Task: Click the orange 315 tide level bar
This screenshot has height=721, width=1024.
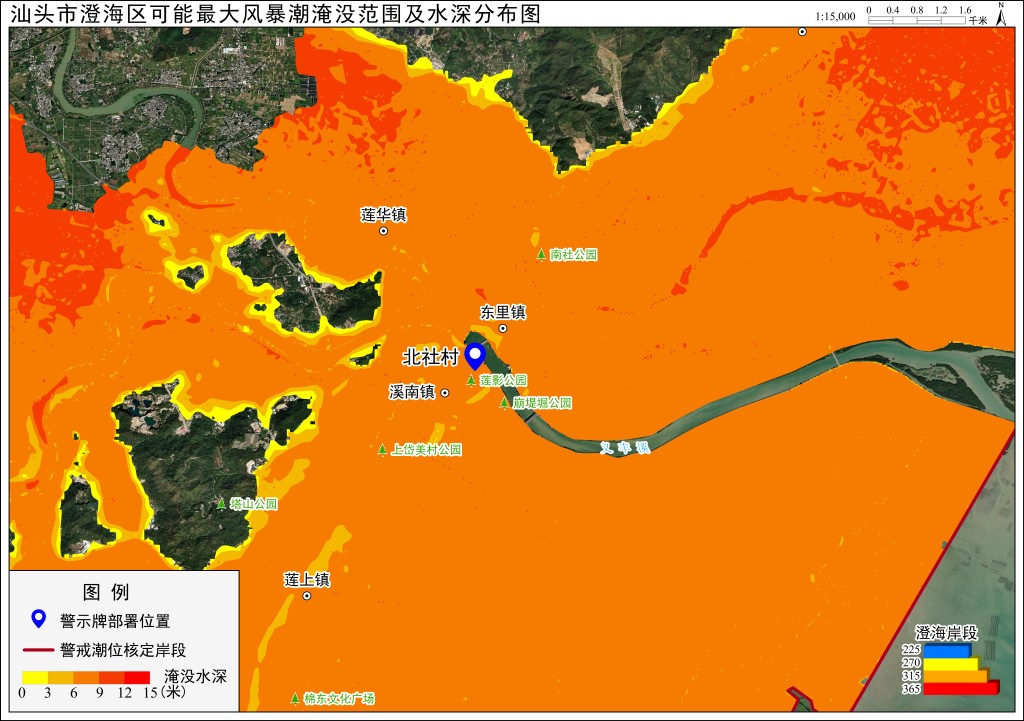Action: (x=956, y=675)
